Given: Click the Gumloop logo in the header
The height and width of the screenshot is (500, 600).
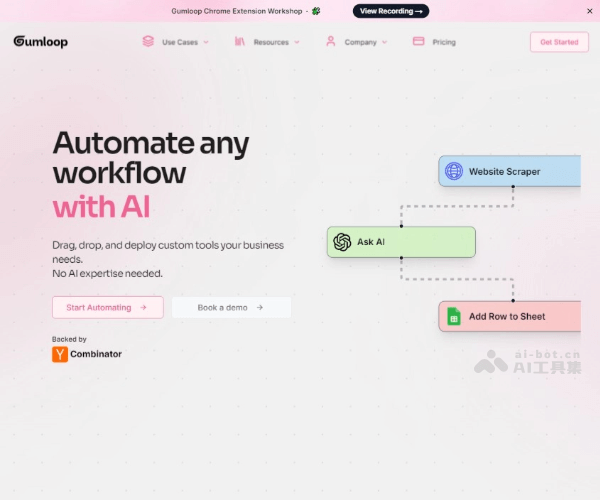Looking at the screenshot, I should pos(41,42).
